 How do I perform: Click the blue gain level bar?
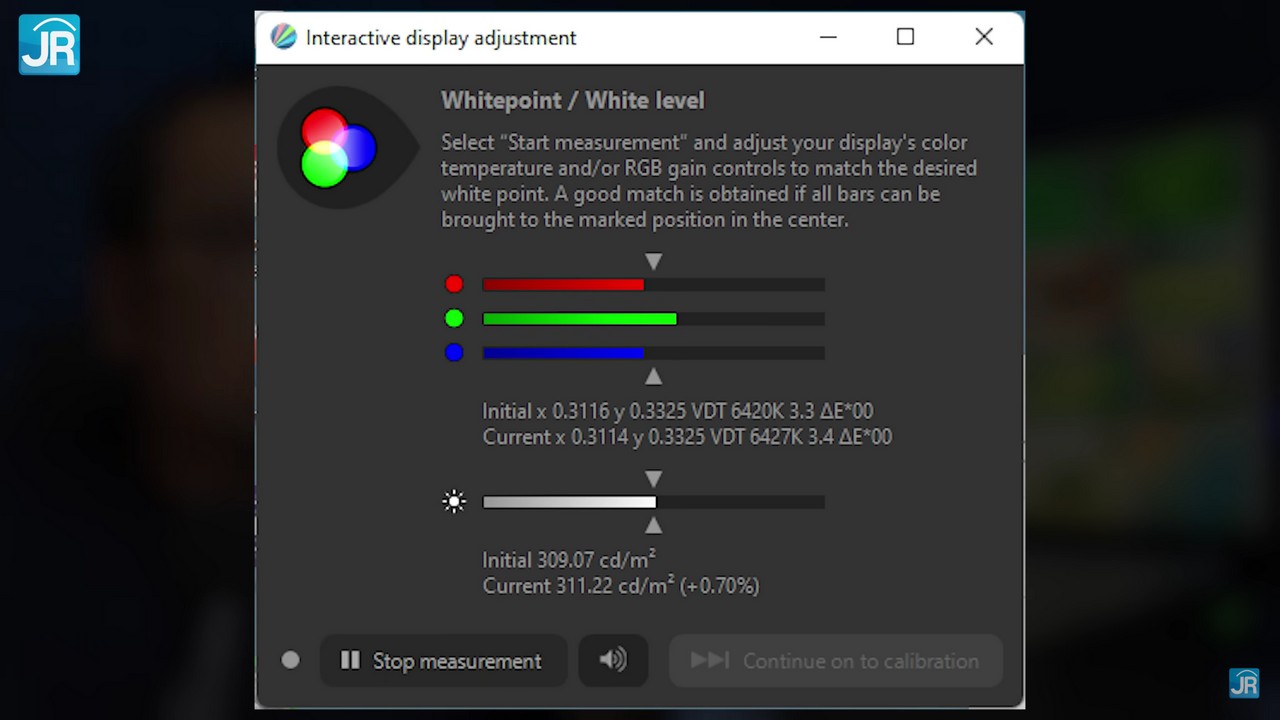[x=653, y=353]
